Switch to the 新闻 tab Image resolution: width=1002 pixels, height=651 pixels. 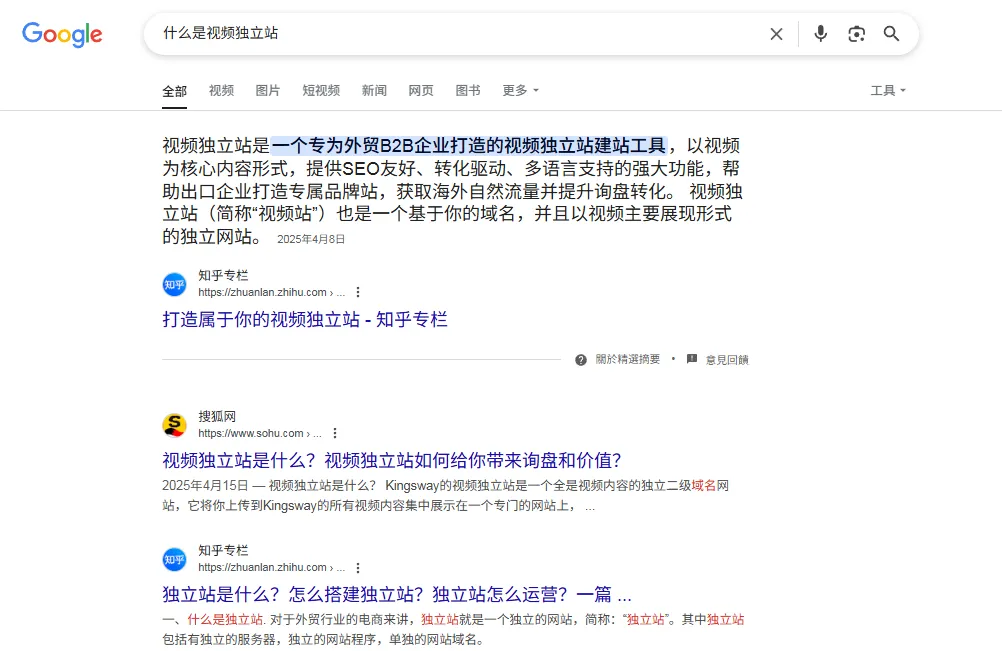tap(374, 90)
